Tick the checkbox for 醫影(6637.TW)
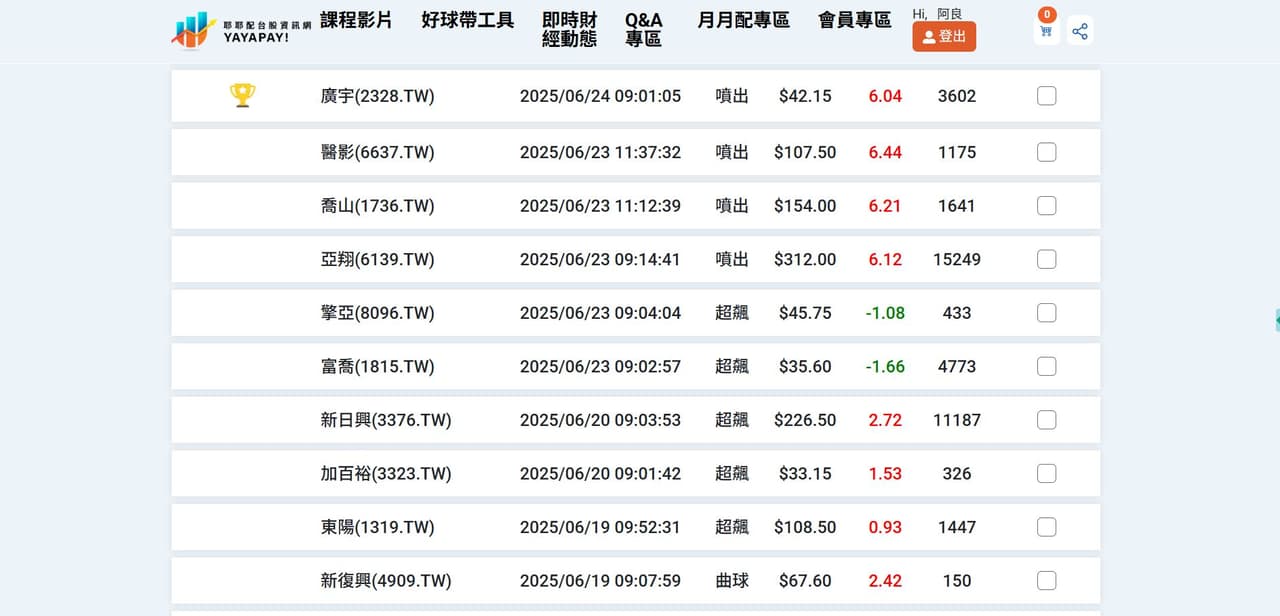This screenshot has width=1280, height=616. pyautogui.click(x=1046, y=152)
